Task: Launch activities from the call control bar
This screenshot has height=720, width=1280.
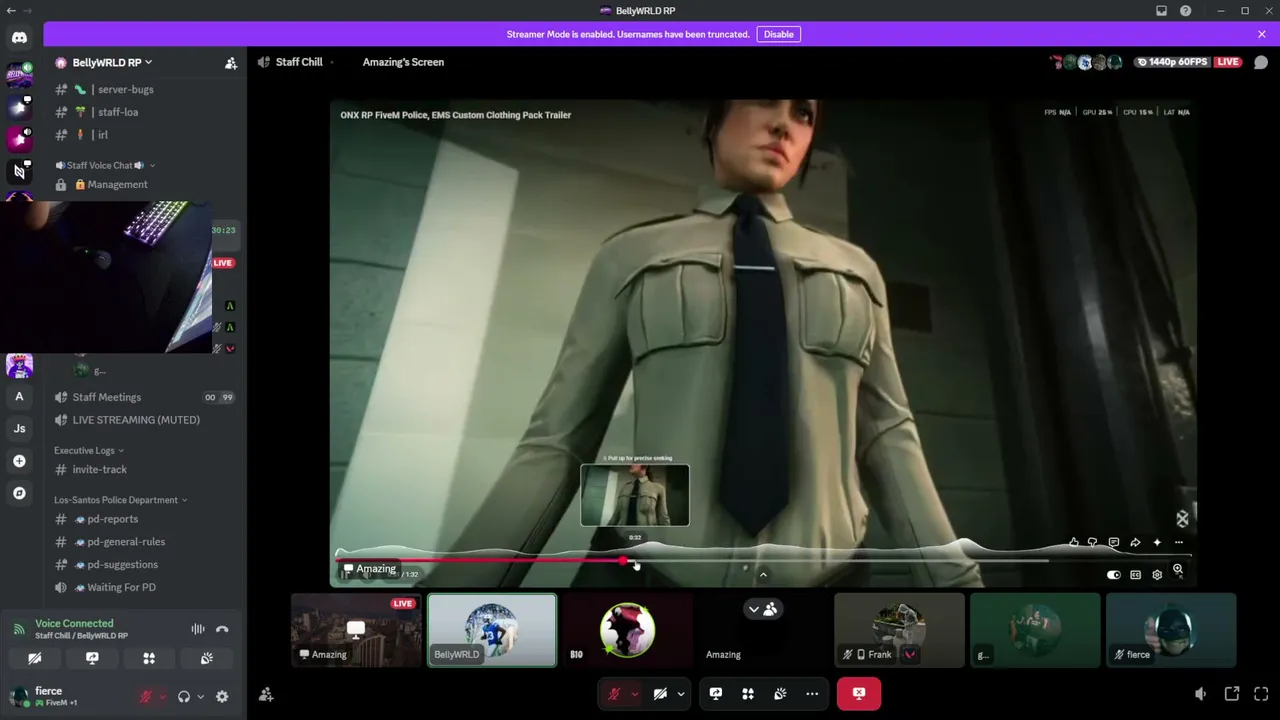Action: tap(748, 694)
